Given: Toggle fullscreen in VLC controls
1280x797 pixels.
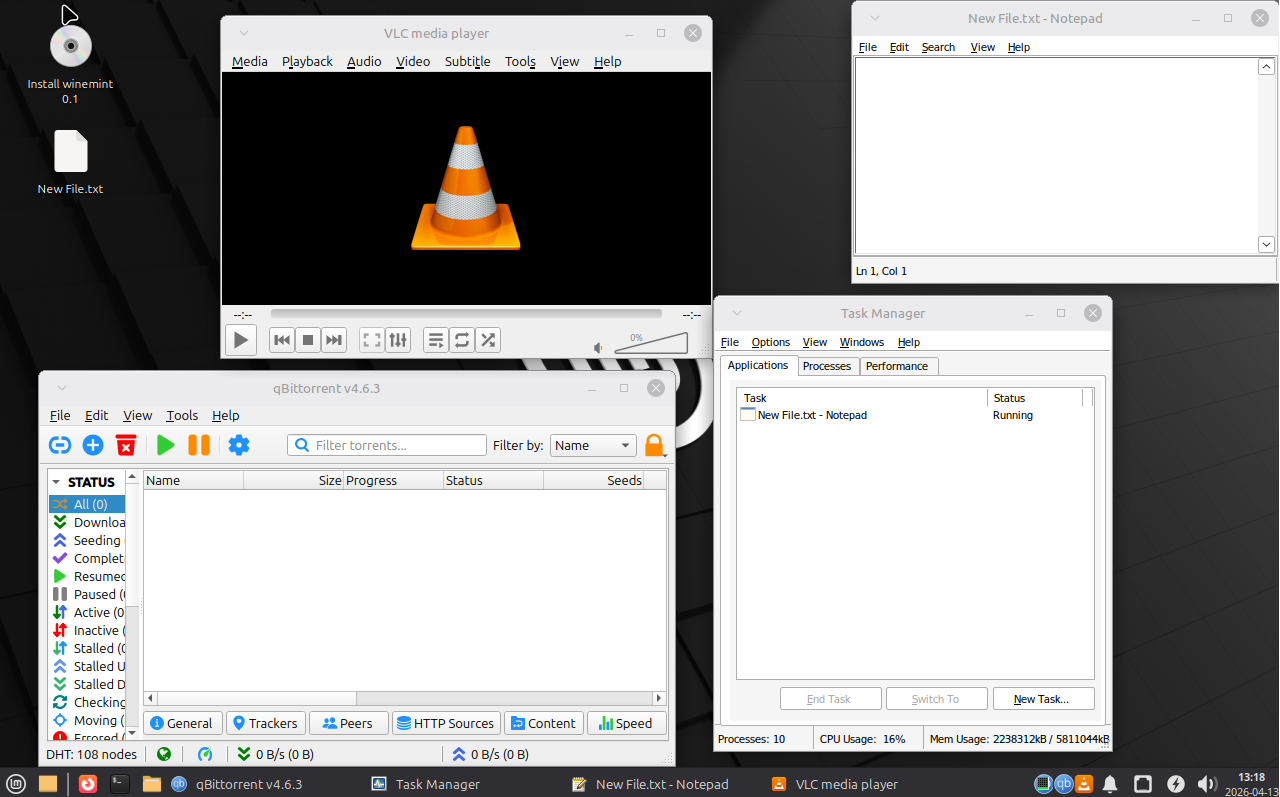Looking at the screenshot, I should pyautogui.click(x=372, y=340).
